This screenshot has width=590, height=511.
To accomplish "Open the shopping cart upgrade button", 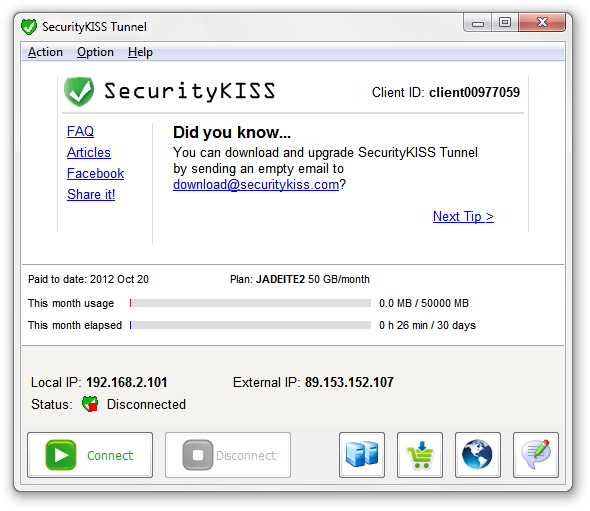I will click(420, 455).
